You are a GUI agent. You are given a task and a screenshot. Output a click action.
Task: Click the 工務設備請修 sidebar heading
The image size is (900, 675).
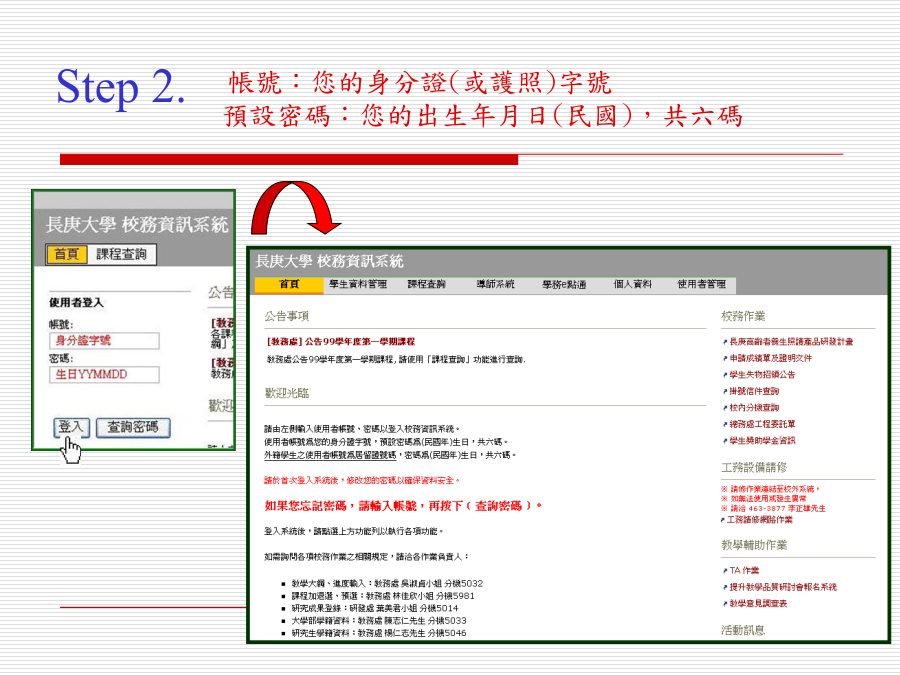[754, 467]
